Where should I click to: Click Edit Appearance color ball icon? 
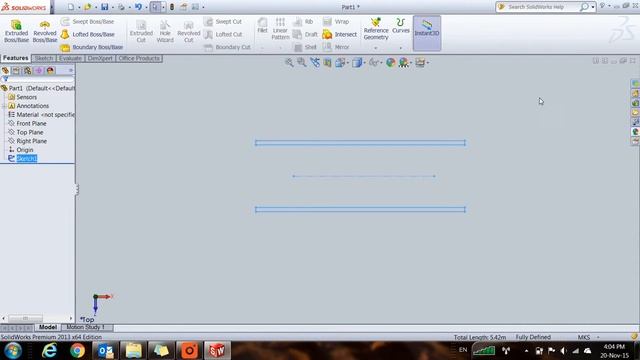coord(391,62)
